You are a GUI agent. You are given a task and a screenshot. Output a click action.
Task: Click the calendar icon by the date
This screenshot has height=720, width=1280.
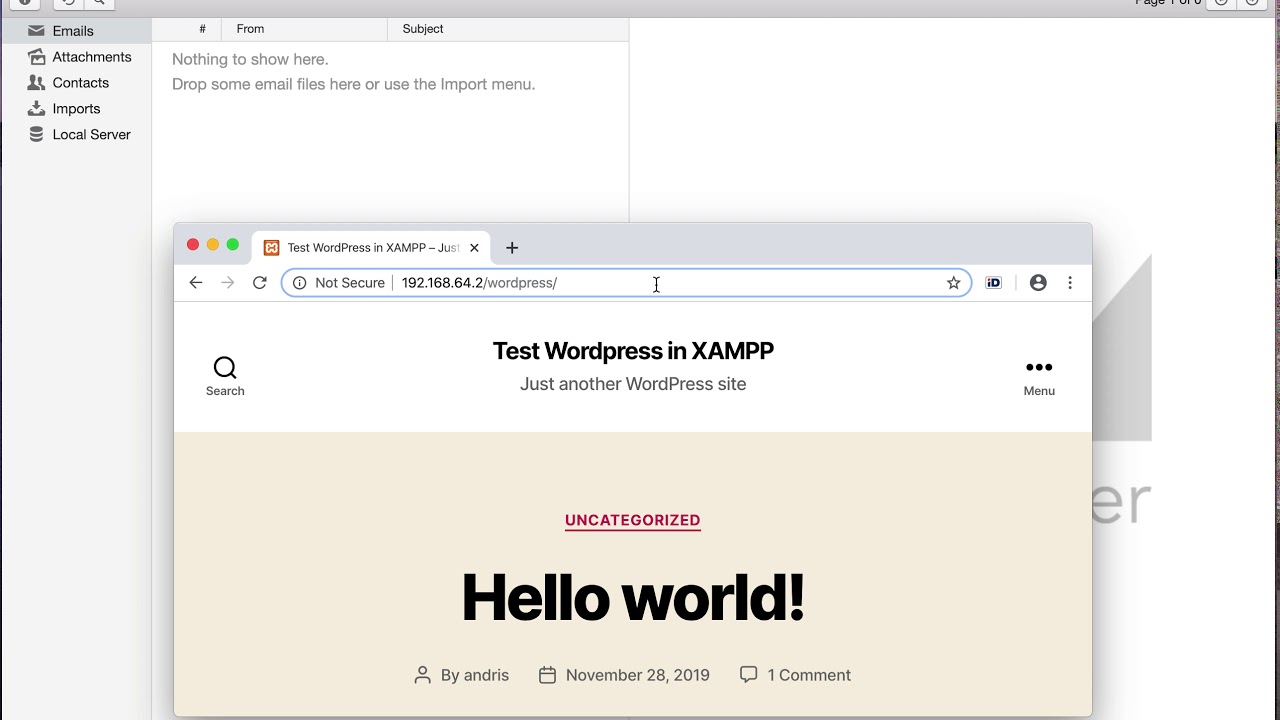[x=547, y=675]
